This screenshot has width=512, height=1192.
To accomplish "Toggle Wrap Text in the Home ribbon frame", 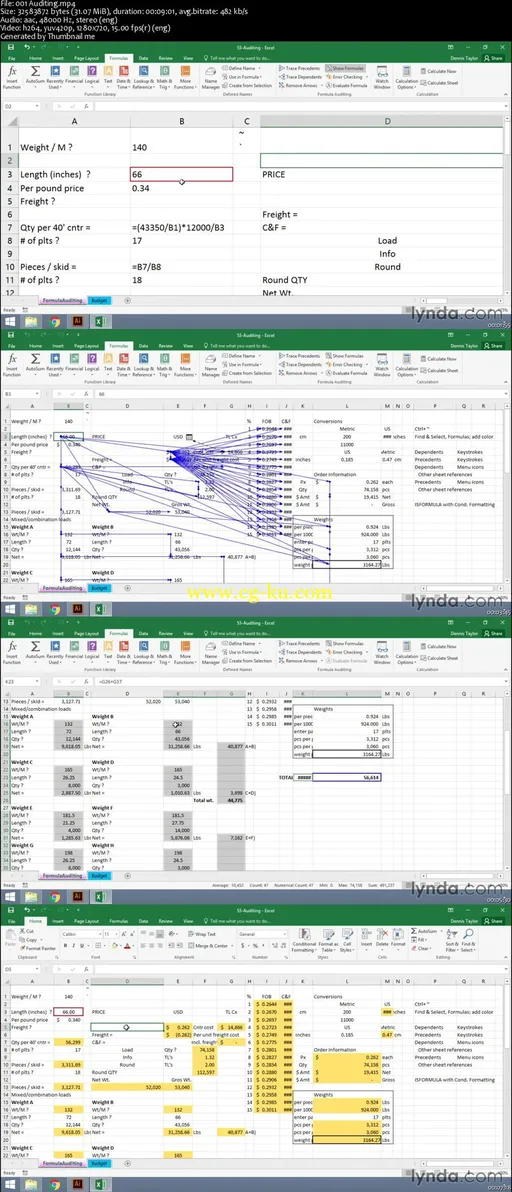I will tap(201, 934).
